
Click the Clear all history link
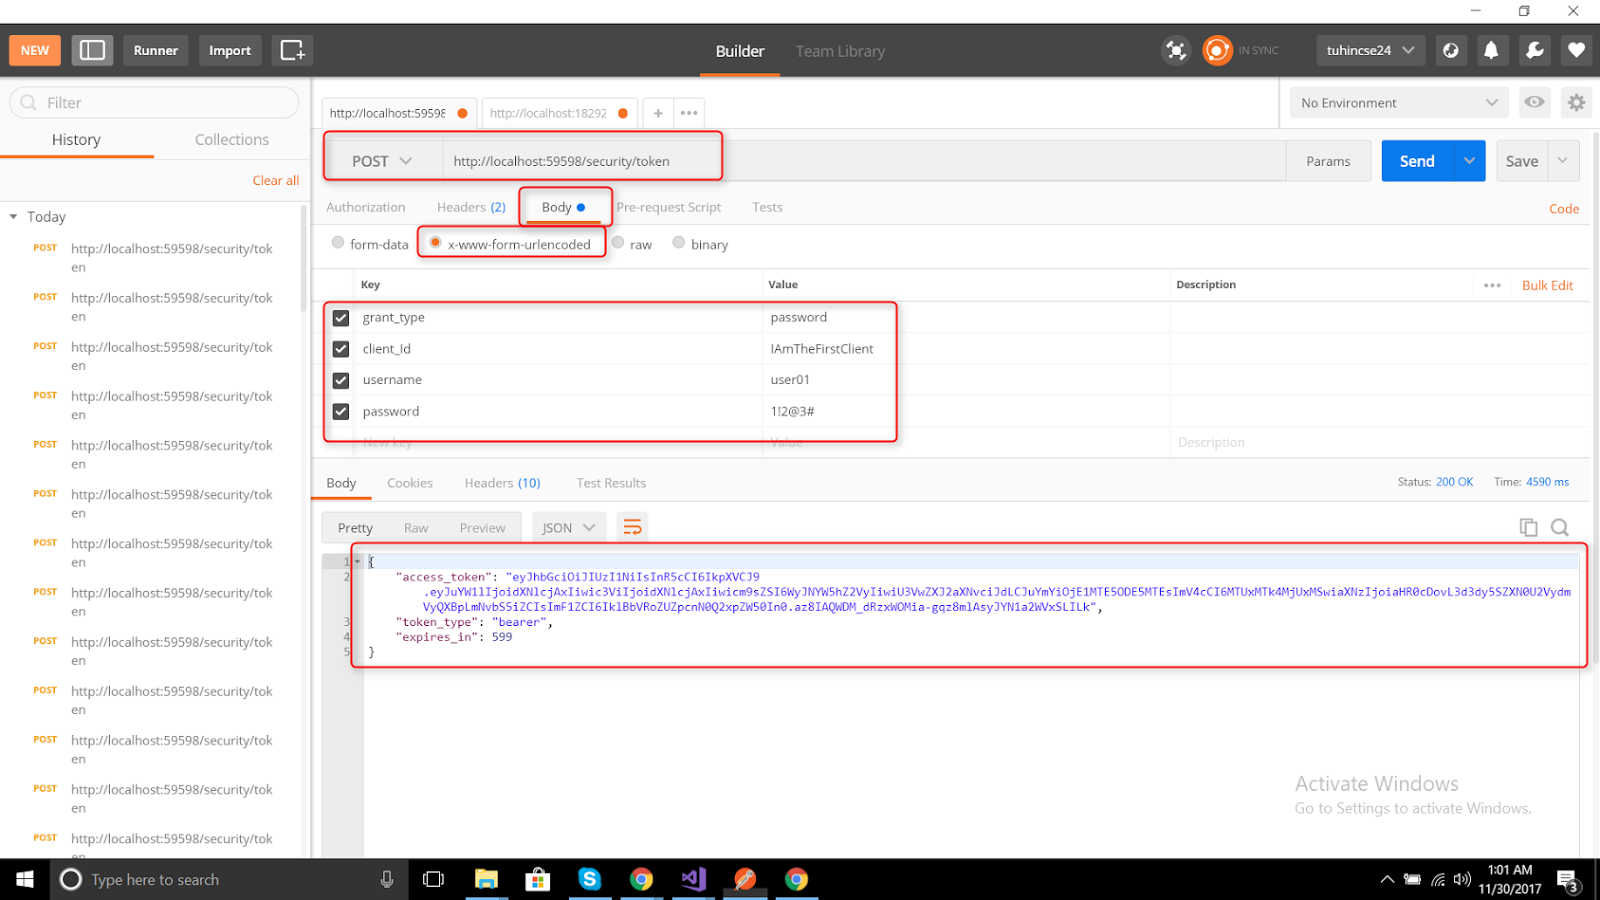click(275, 180)
